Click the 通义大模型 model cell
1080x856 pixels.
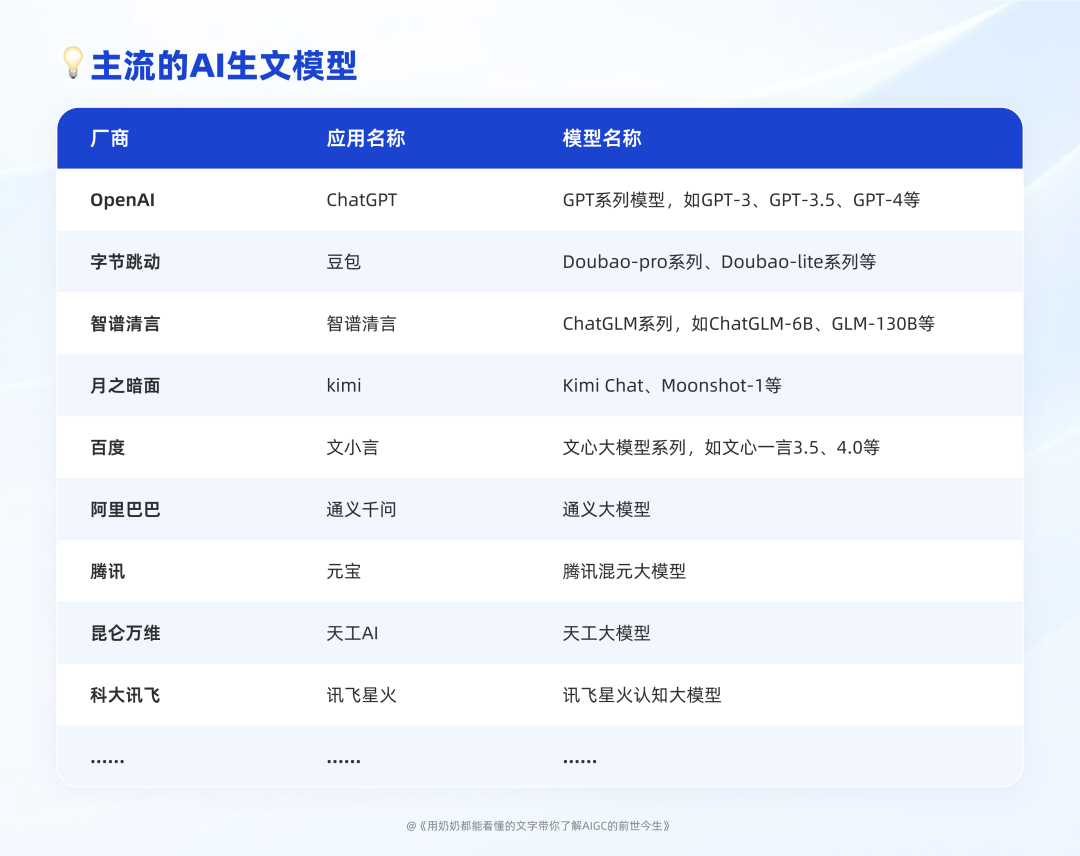point(607,510)
